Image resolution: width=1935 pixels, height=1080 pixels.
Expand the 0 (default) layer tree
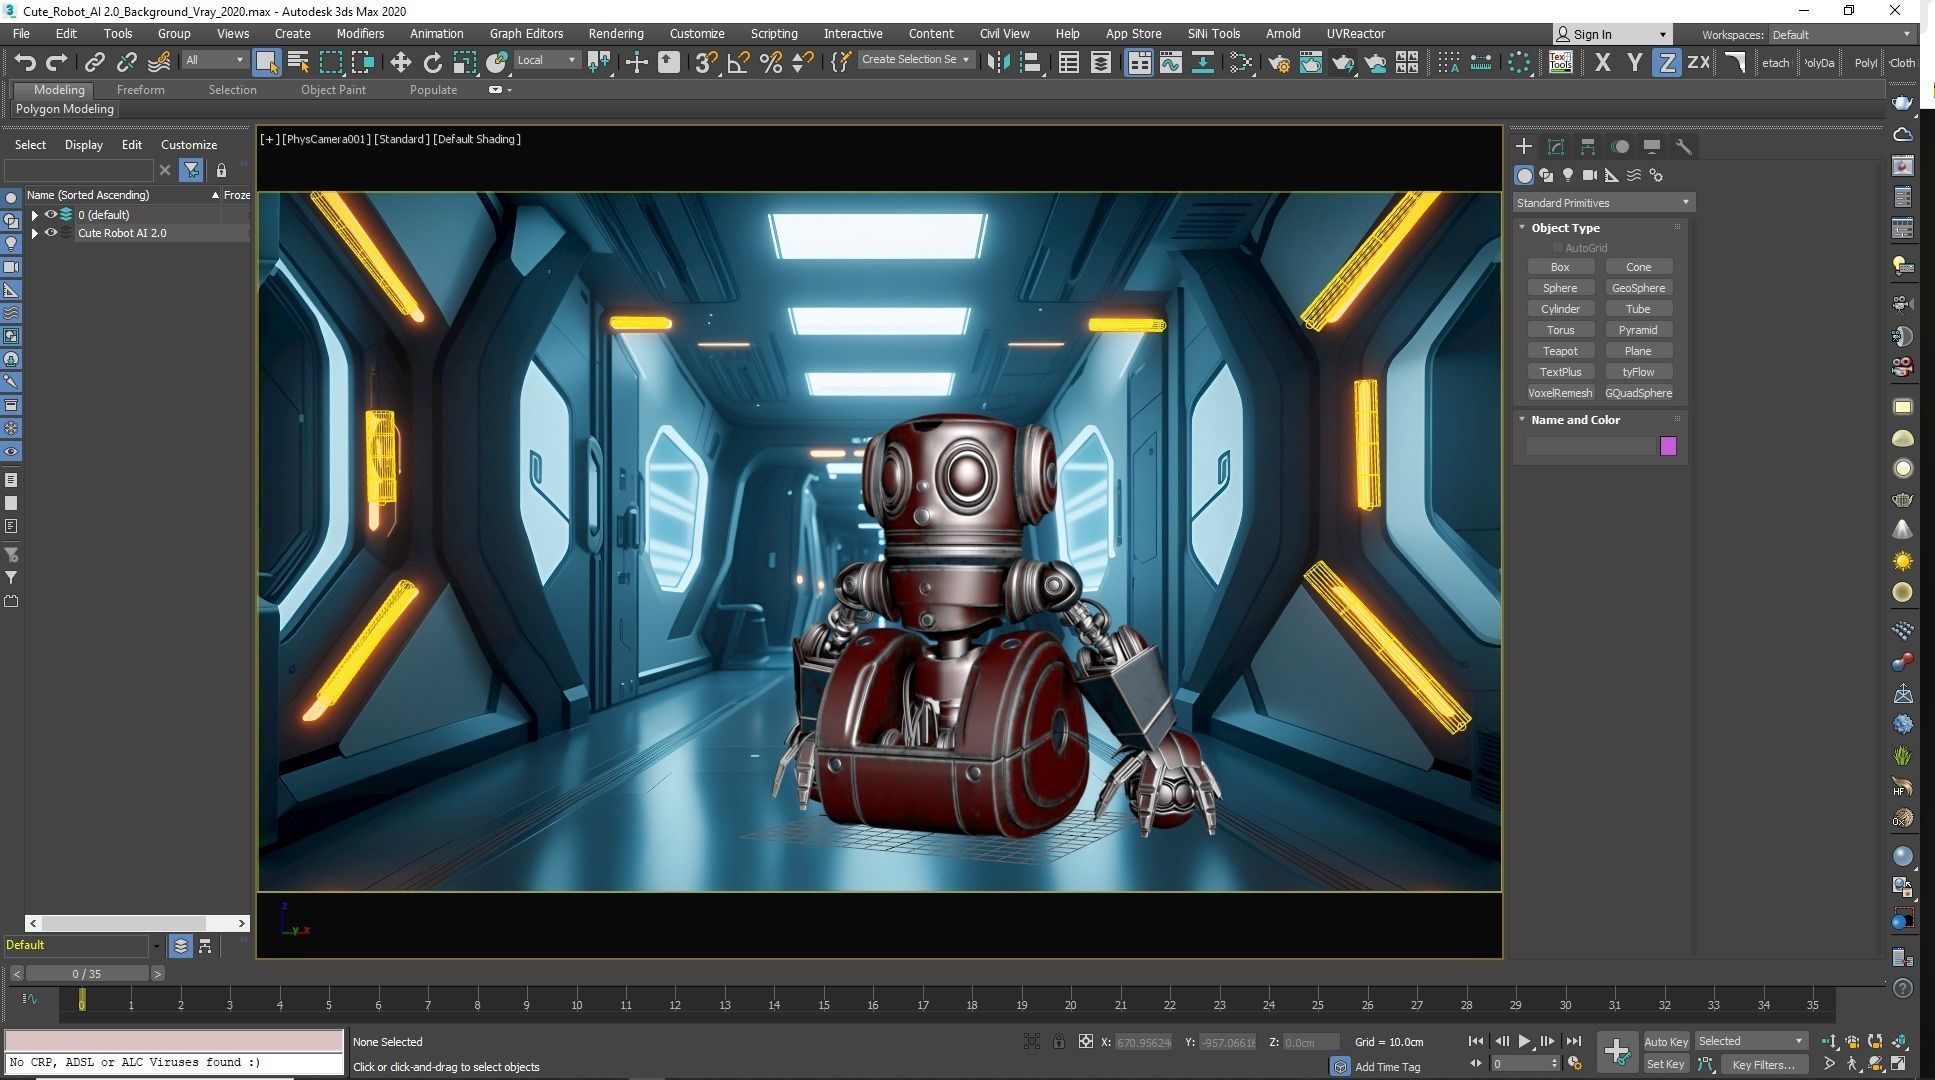(x=35, y=215)
